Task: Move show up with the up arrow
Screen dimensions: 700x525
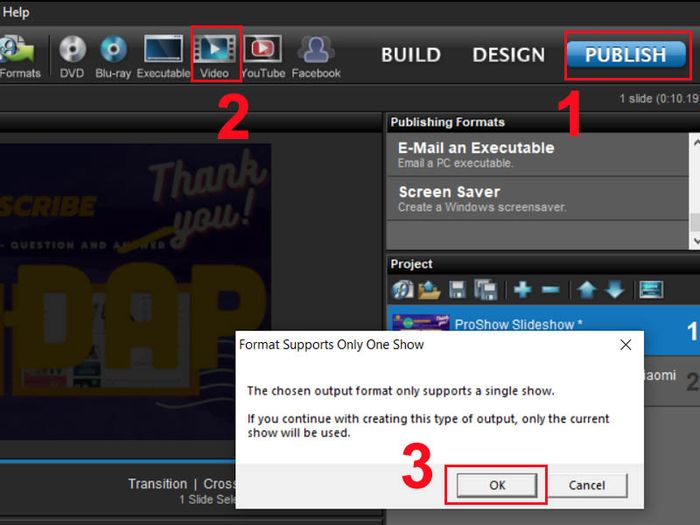Action: (x=587, y=290)
